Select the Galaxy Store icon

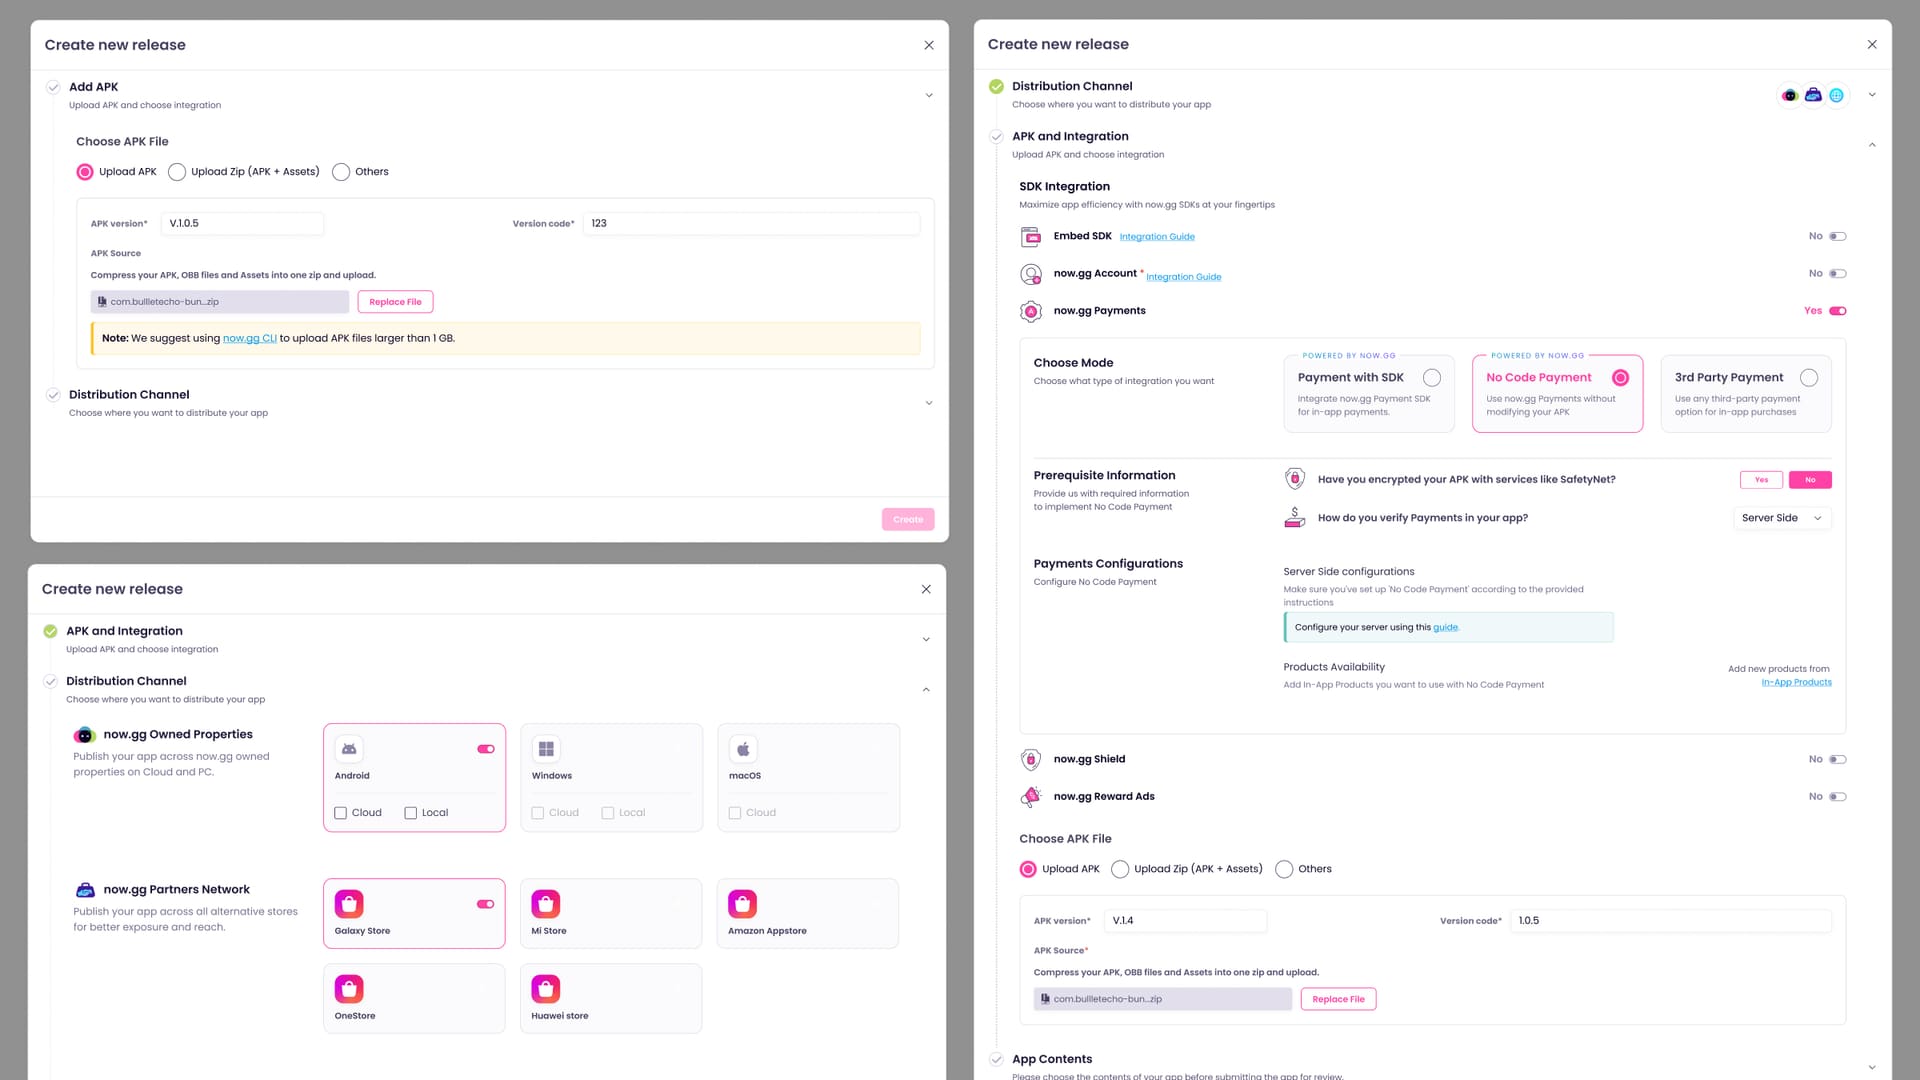click(349, 904)
